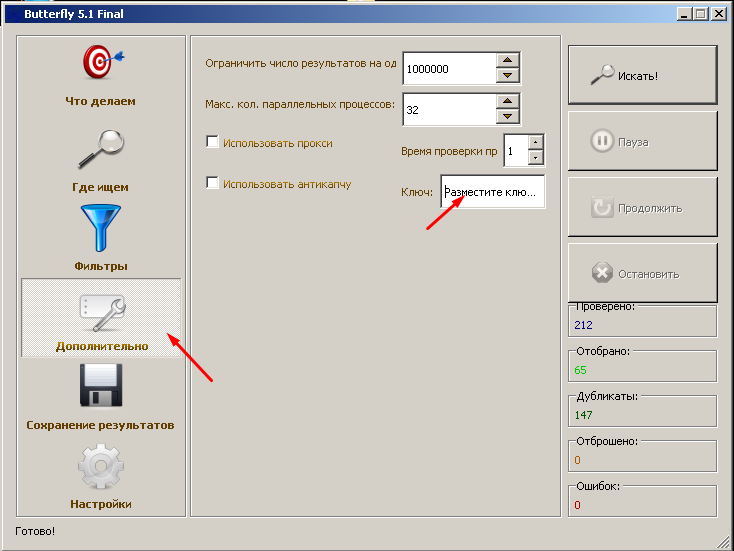Click the parallel processes field showing 32
The height and width of the screenshot is (551, 734).
click(x=449, y=110)
